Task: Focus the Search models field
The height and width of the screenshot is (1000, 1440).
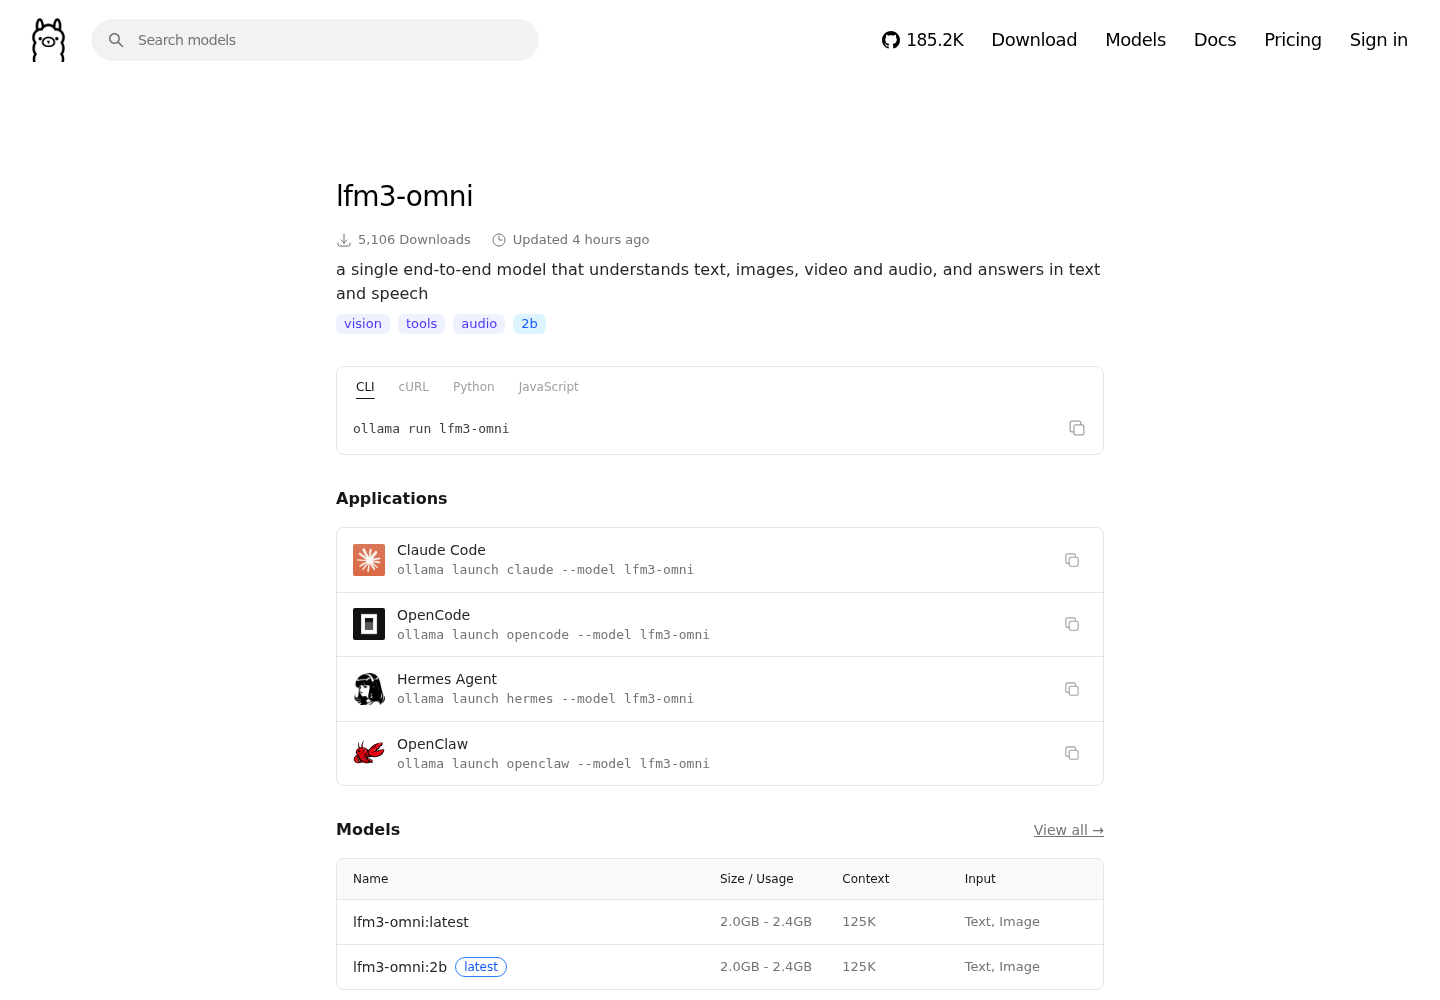Action: (x=315, y=40)
